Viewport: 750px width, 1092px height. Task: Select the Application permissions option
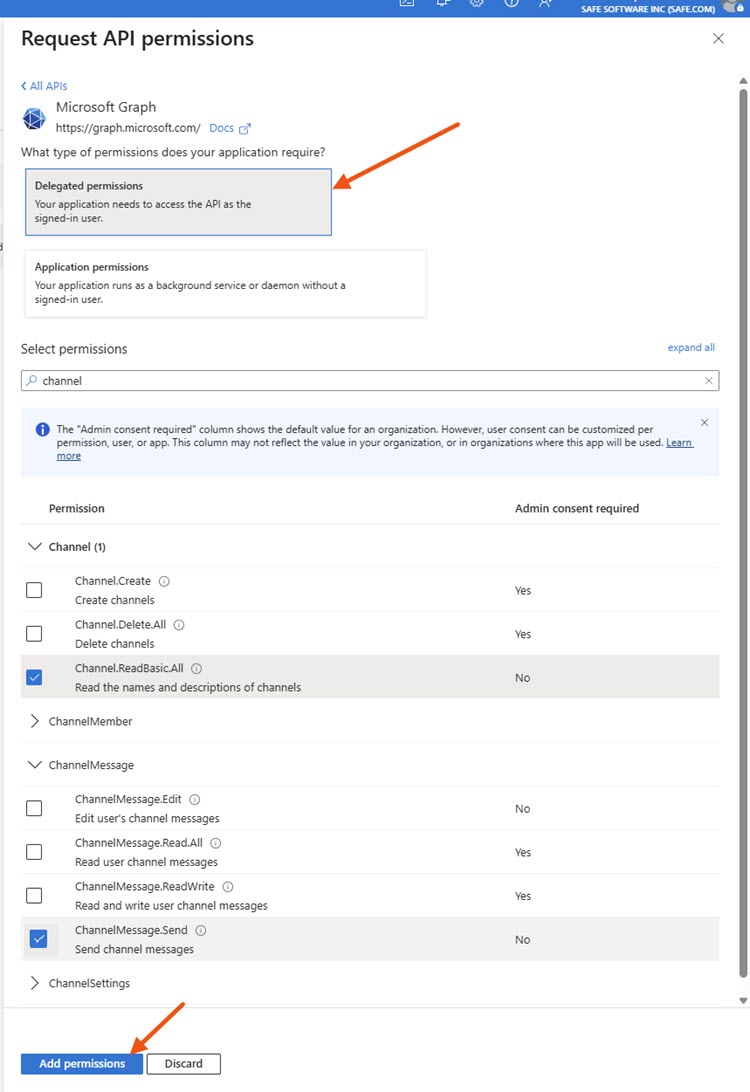point(225,283)
